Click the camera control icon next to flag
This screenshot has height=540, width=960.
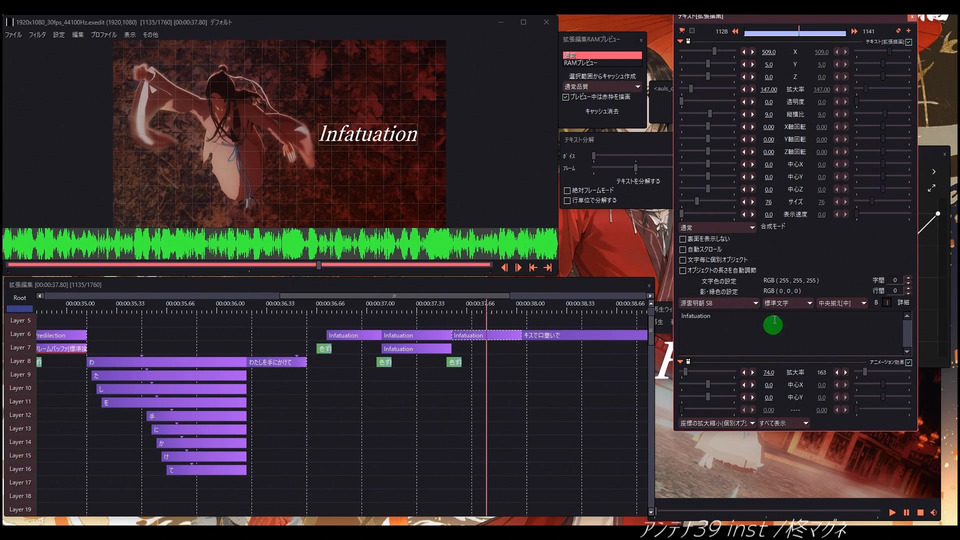[x=692, y=31]
